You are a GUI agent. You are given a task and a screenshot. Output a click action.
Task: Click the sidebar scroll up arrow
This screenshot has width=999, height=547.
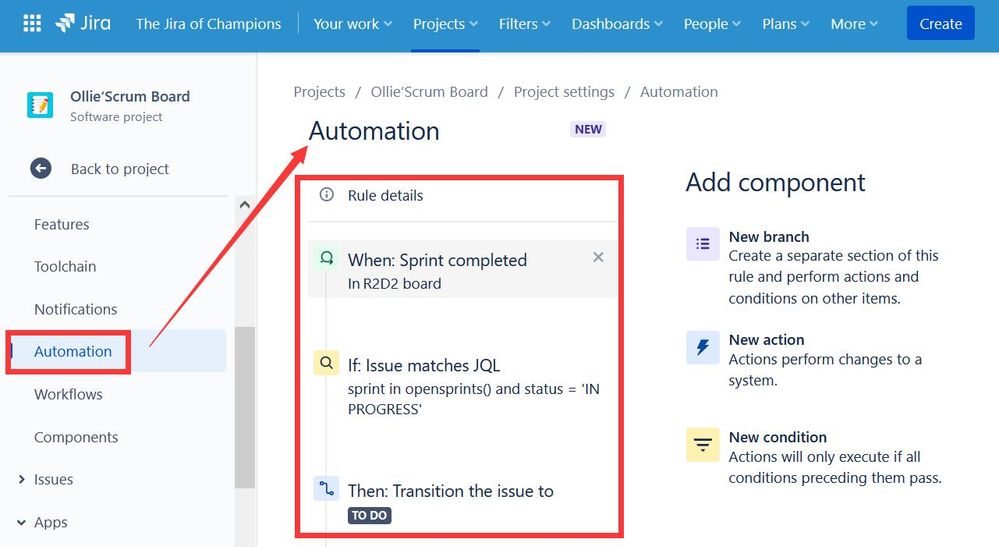coord(245,205)
